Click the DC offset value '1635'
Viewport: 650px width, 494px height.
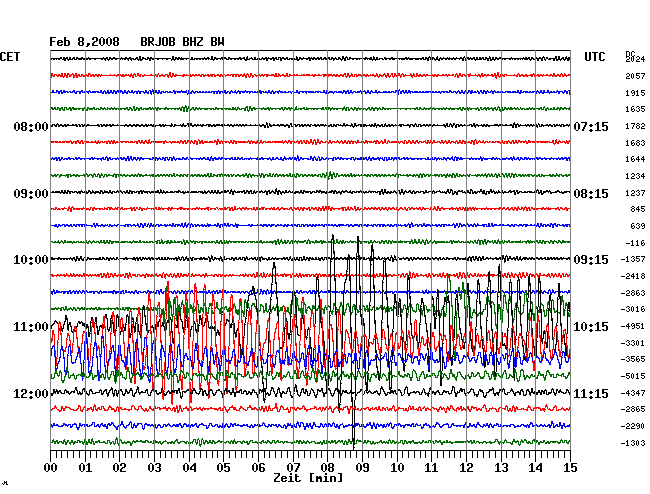point(635,109)
